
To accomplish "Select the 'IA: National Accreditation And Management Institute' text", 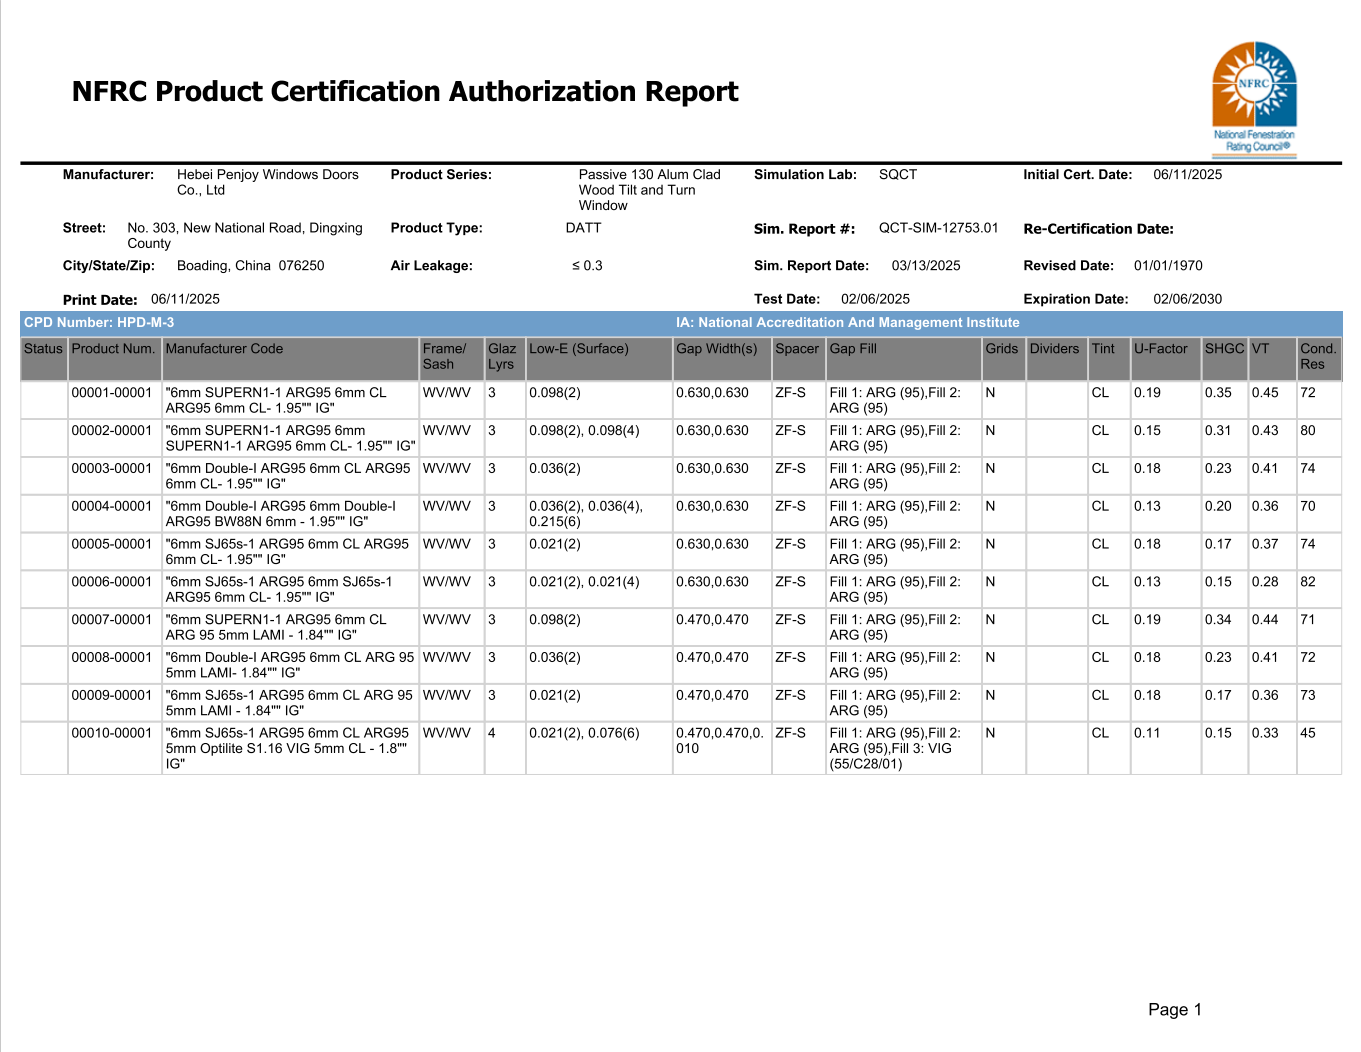I will [847, 323].
